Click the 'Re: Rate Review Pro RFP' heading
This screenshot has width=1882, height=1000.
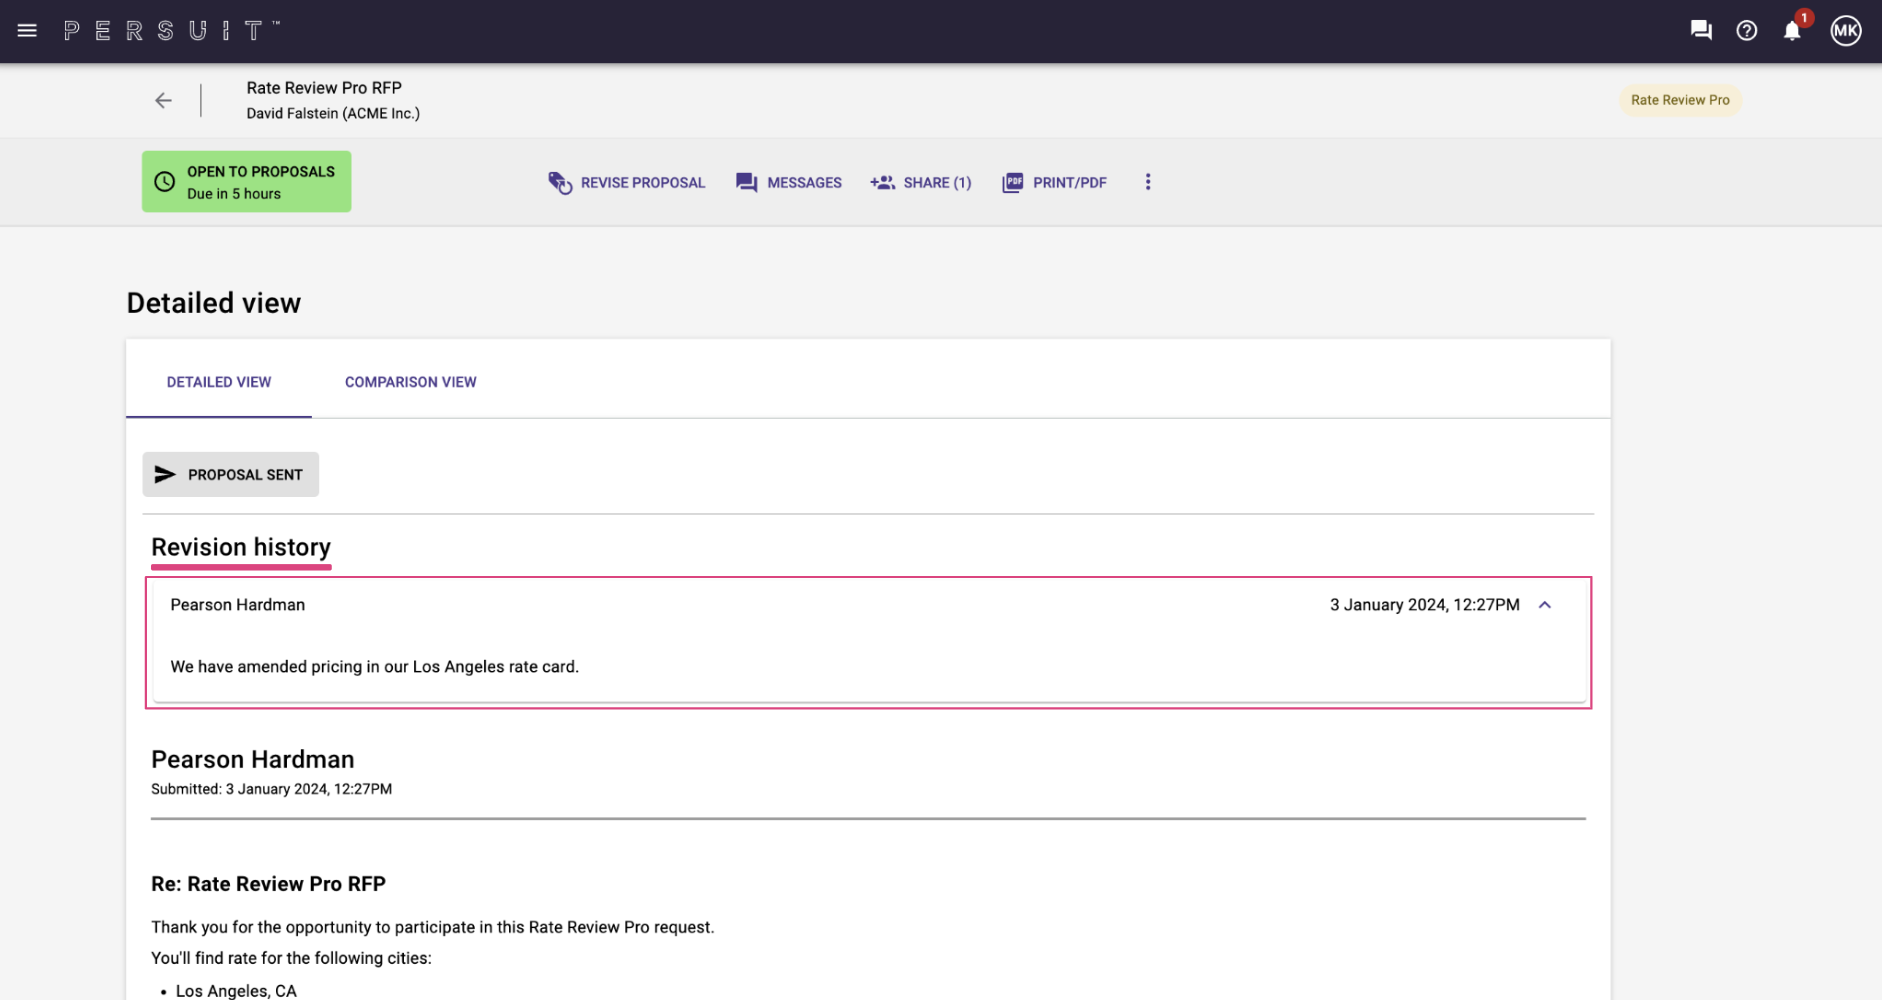click(268, 884)
